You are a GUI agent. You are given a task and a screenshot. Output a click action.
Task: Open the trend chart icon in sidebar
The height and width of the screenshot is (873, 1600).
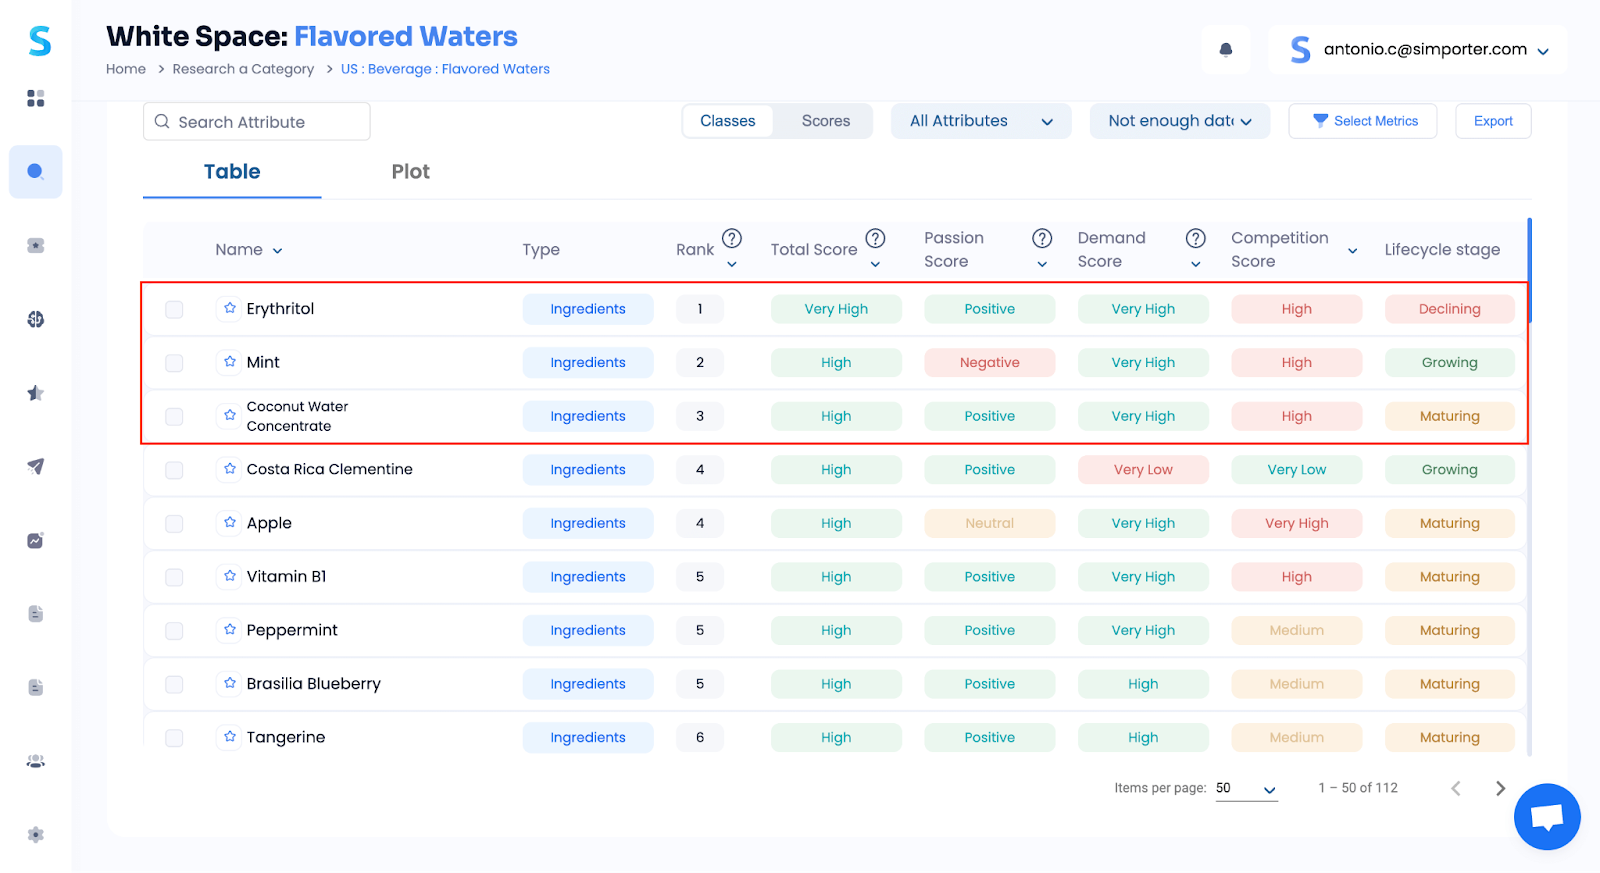36,540
